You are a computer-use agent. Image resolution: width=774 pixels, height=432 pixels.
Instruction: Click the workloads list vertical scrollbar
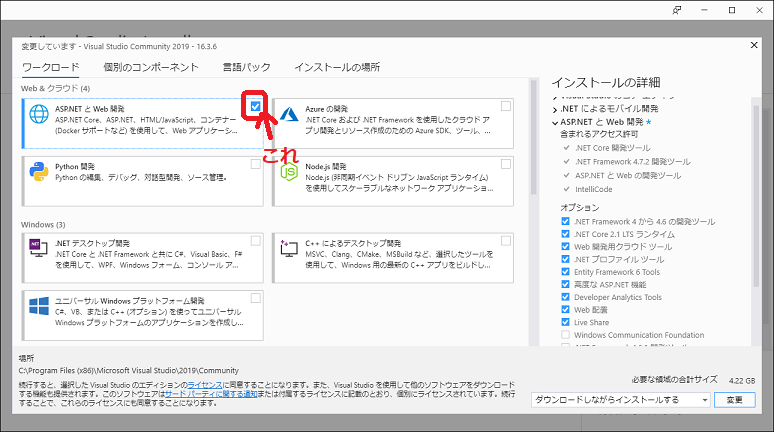point(533,137)
